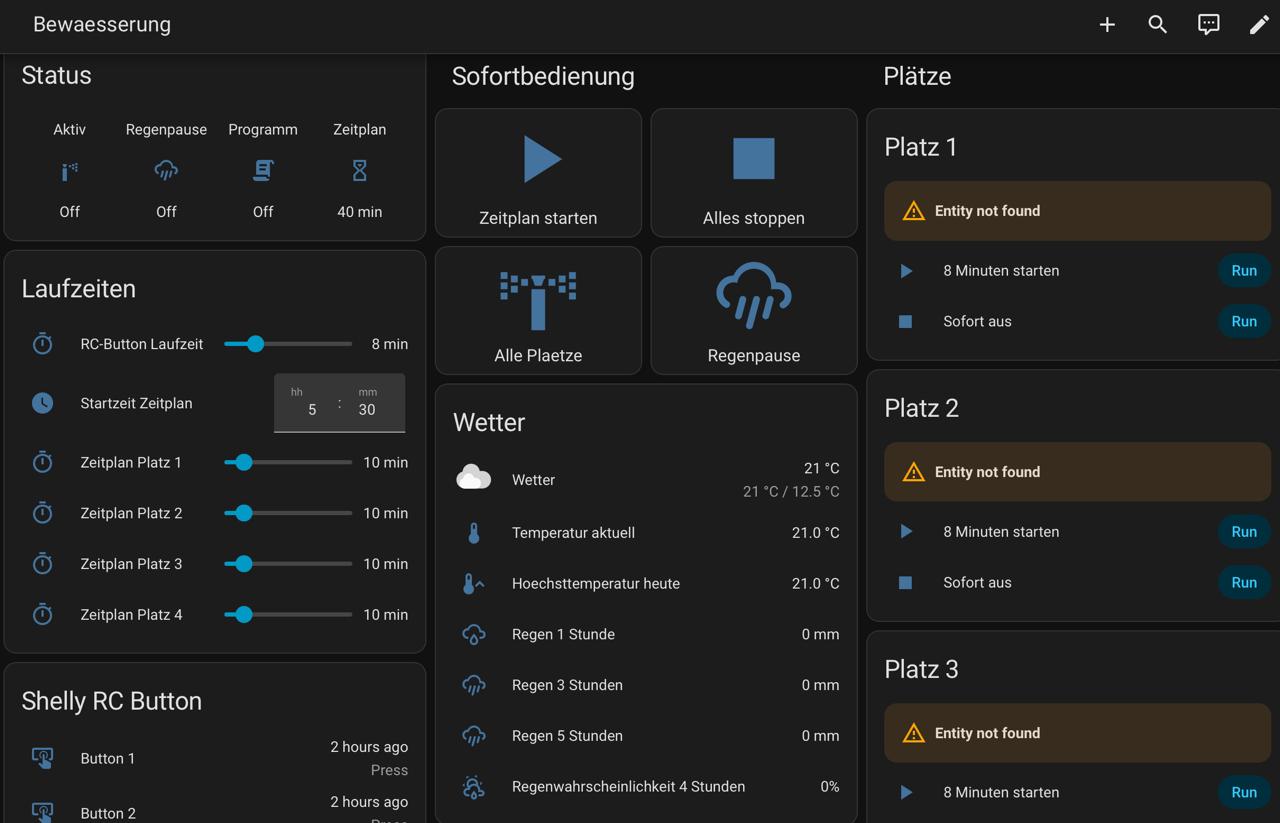Click the Regen 1 Stunde 0 mm value
Viewport: 1280px width, 823px height.
(x=820, y=634)
